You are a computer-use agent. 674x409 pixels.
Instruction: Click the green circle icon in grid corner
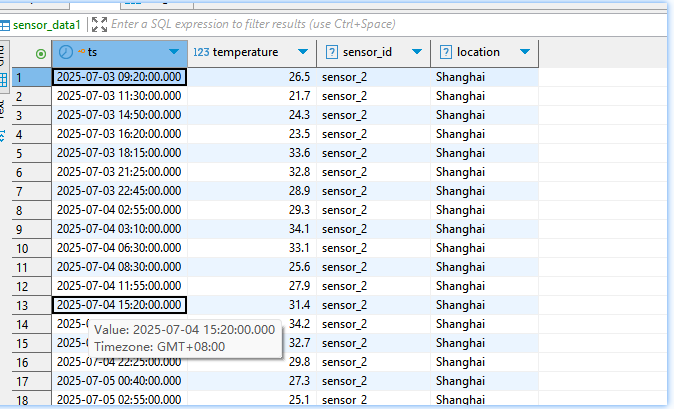pyautogui.click(x=40, y=53)
